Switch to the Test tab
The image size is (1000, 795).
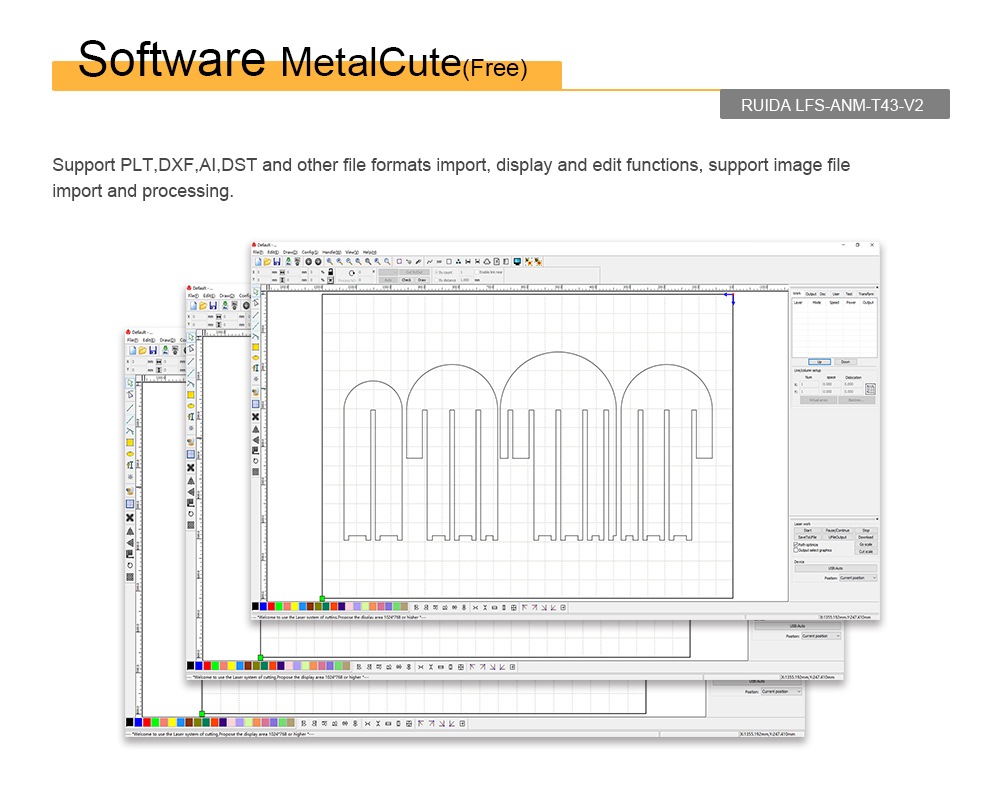pos(849,294)
